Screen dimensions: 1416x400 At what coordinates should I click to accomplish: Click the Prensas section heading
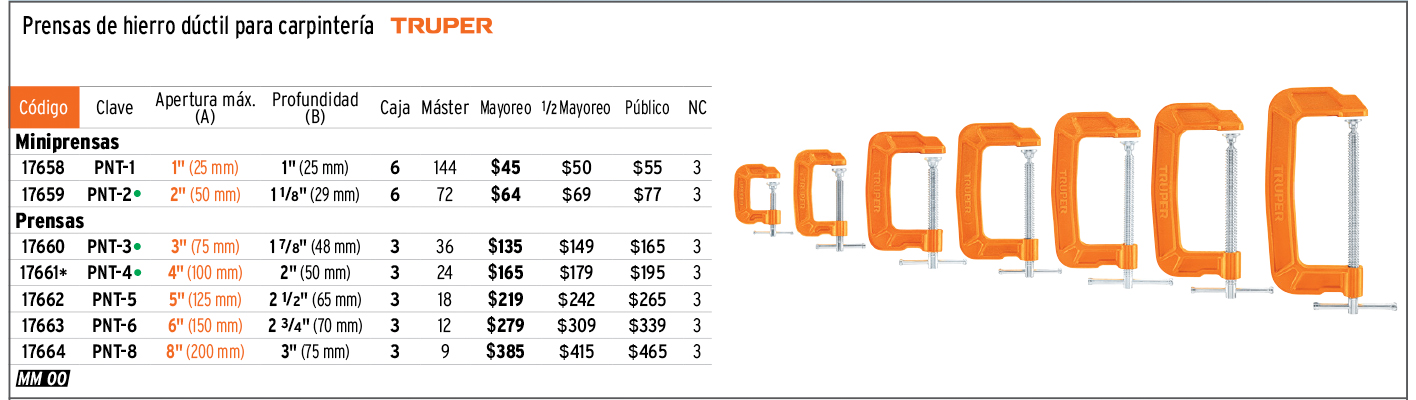pyautogui.click(x=50, y=221)
